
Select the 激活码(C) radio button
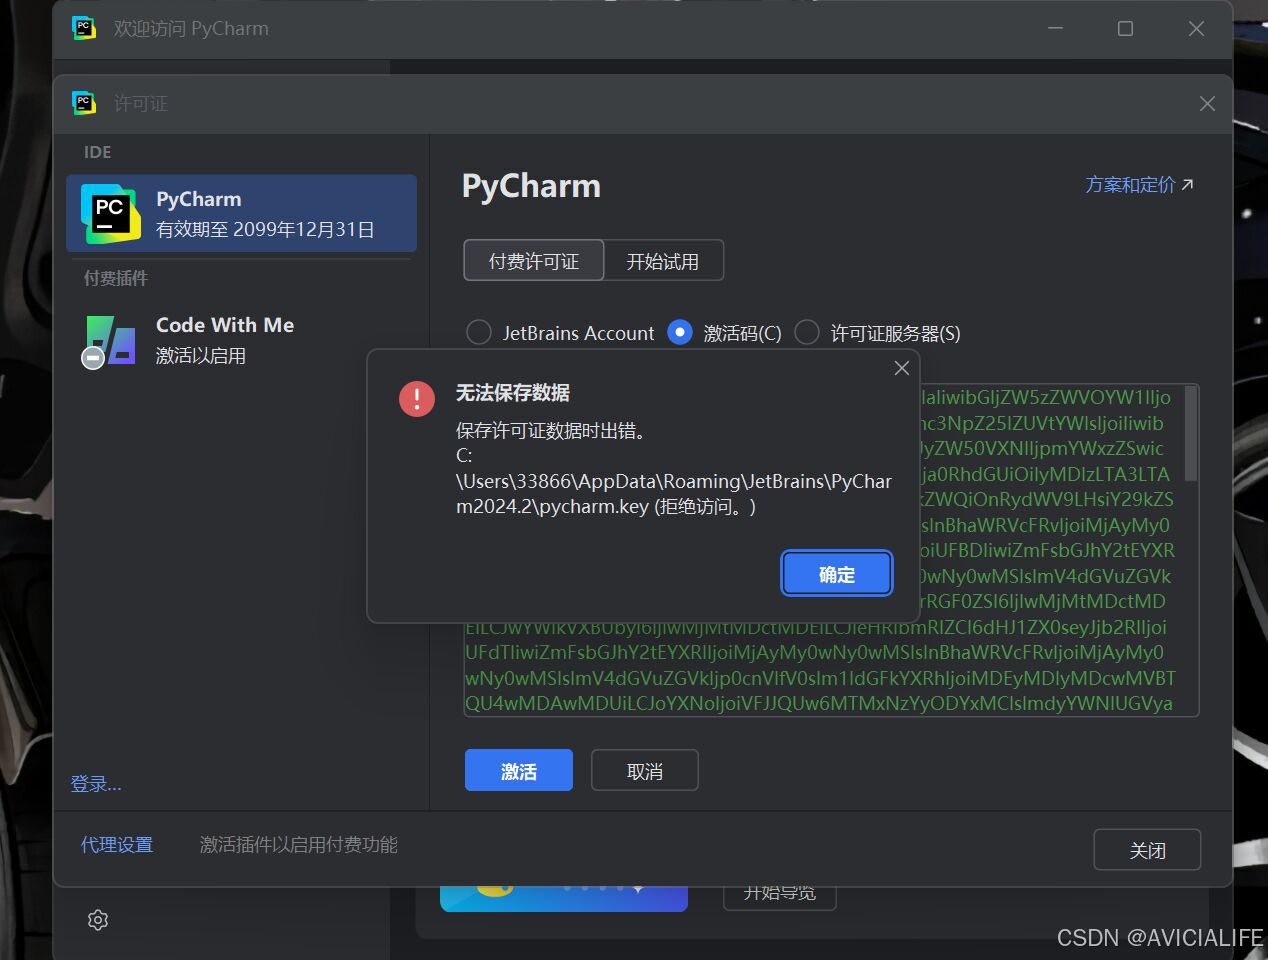[x=680, y=332]
